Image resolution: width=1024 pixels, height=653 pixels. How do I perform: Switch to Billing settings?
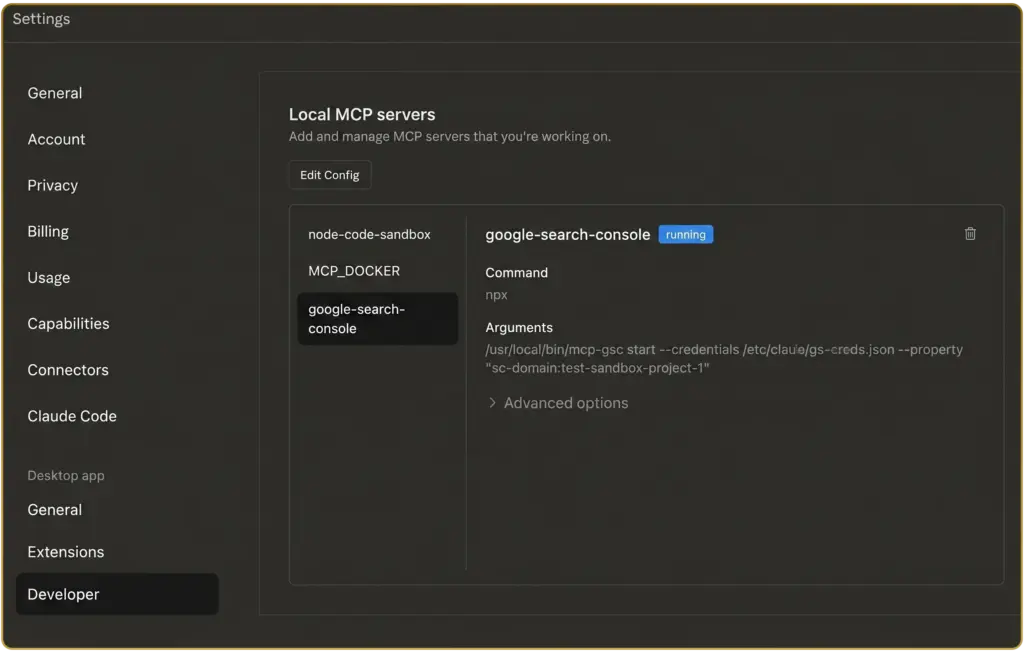click(x=48, y=232)
